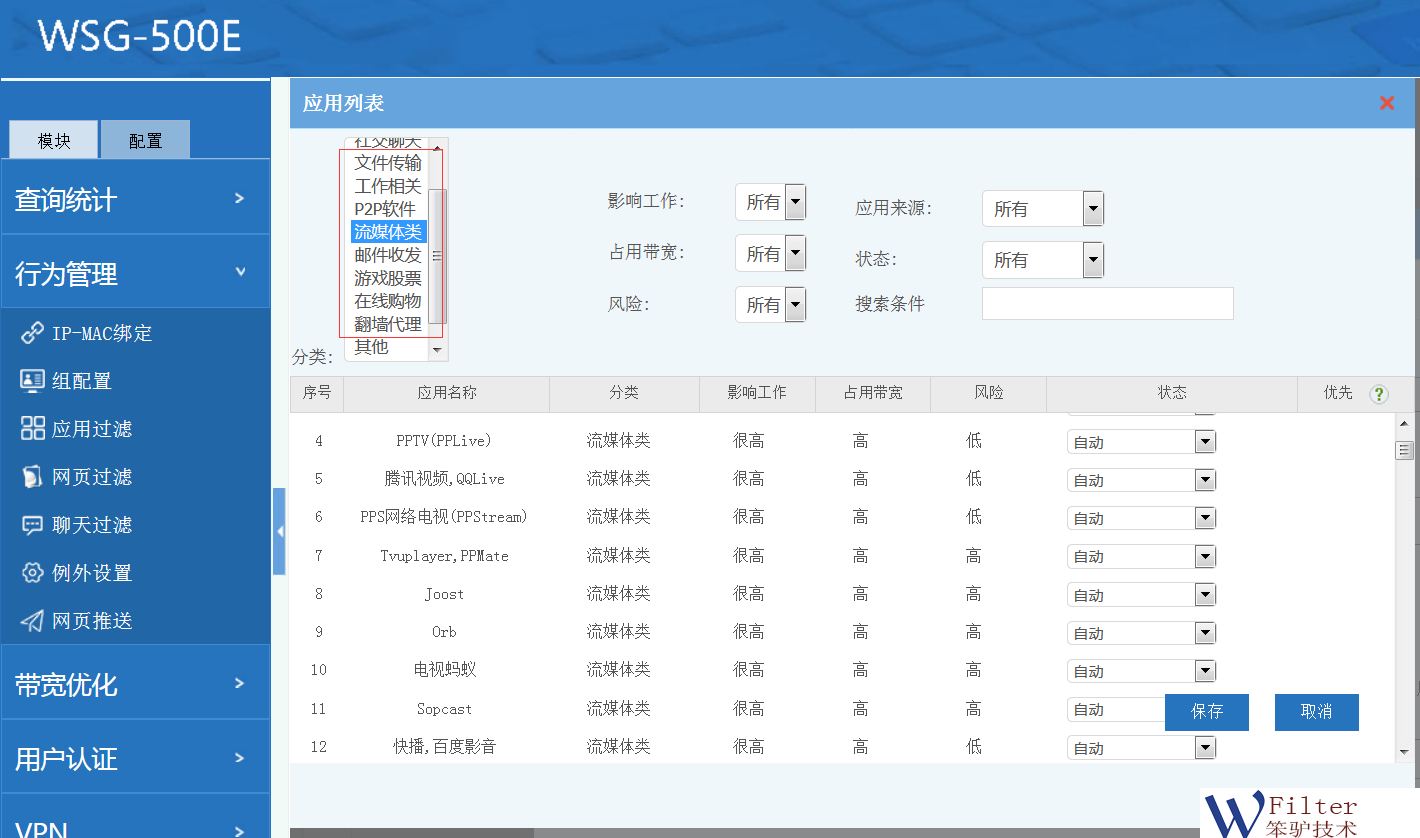Expand the 带宽优化 sidebar section
Viewport: 1420px width, 838px height.
tap(135, 684)
